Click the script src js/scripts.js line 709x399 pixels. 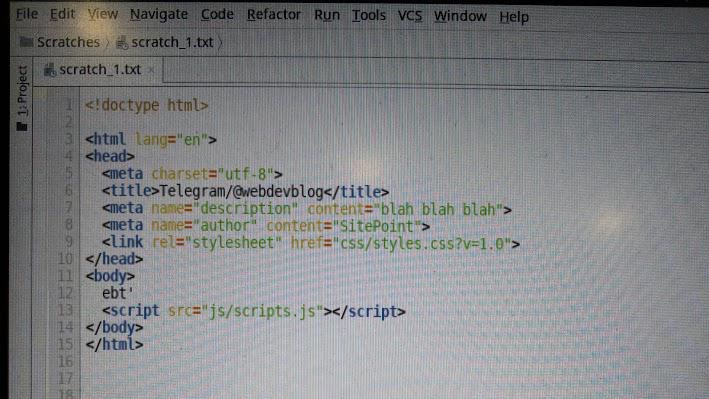[x=254, y=311]
